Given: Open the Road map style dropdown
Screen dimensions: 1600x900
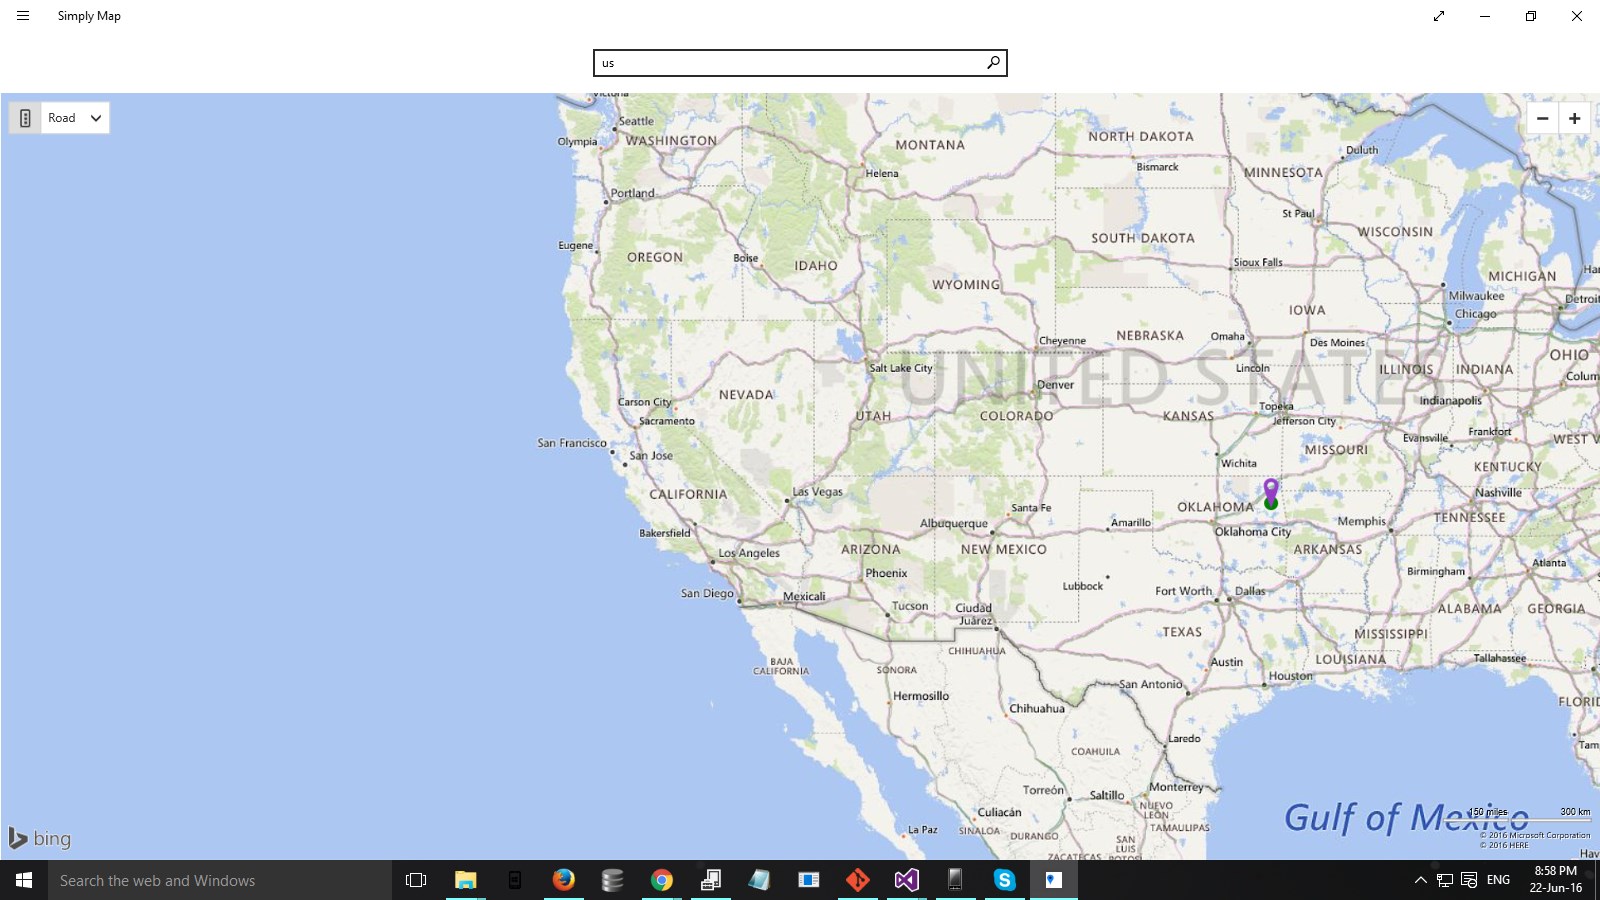Looking at the screenshot, I should pos(75,118).
